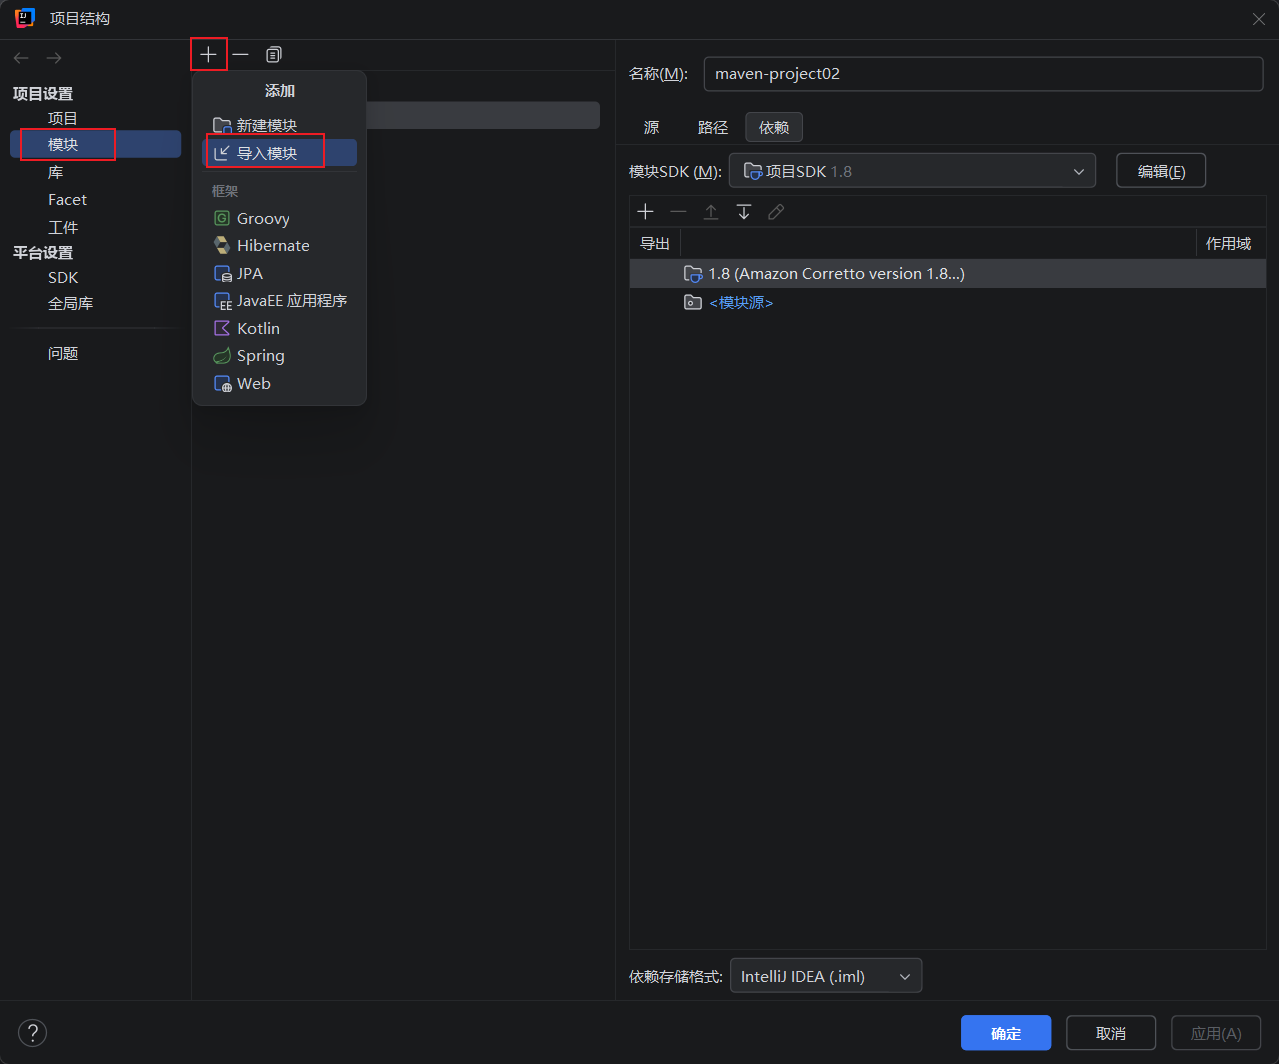Open the 模块SDK dropdown
This screenshot has height=1064, width=1279.
point(912,171)
